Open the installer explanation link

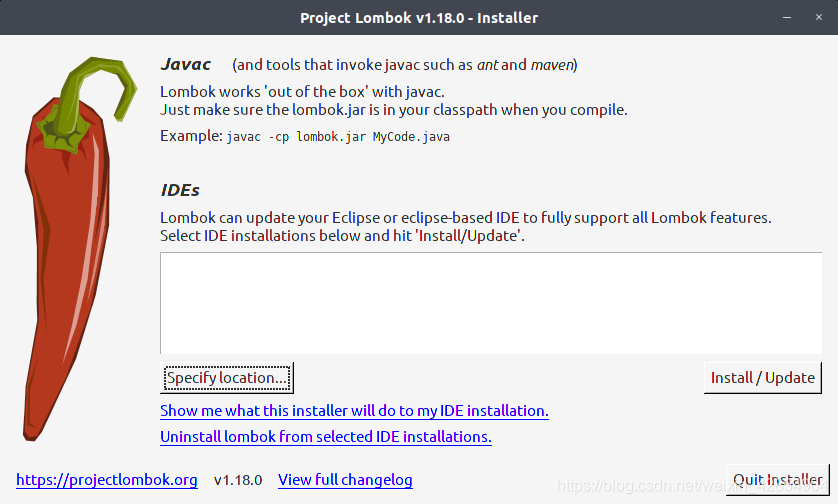[354, 410]
